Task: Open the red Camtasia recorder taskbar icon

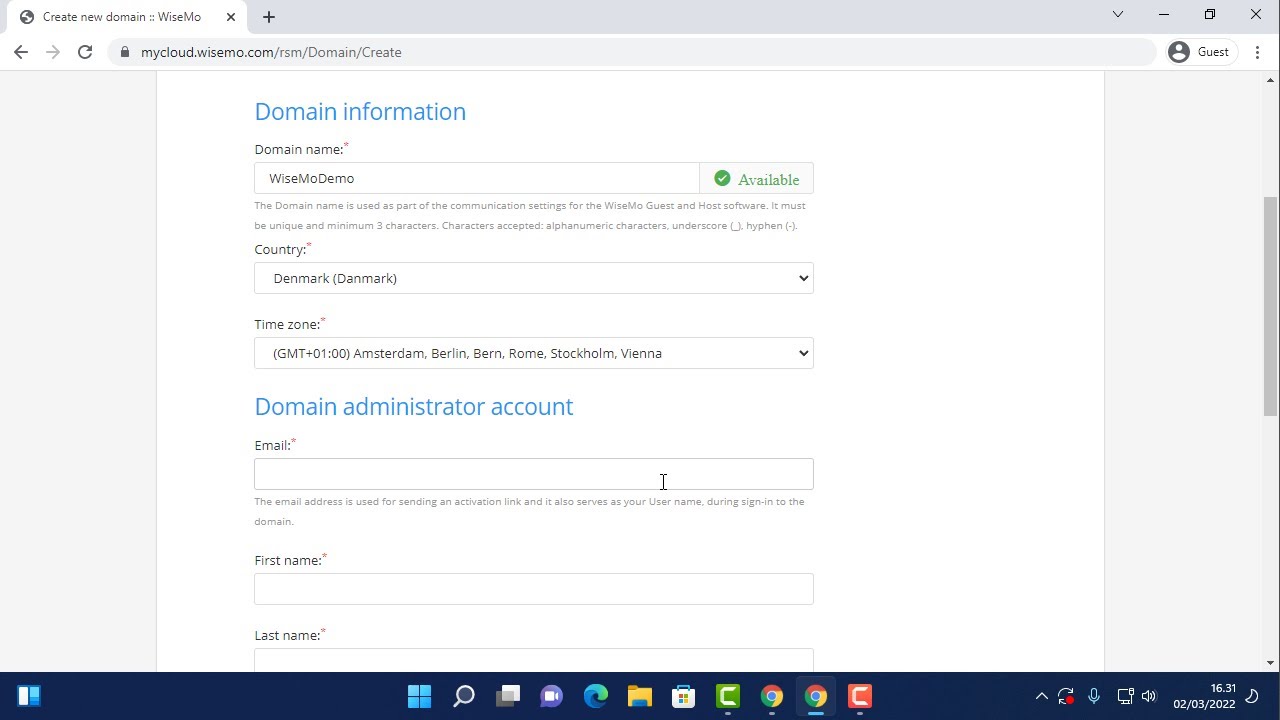Action: click(860, 696)
